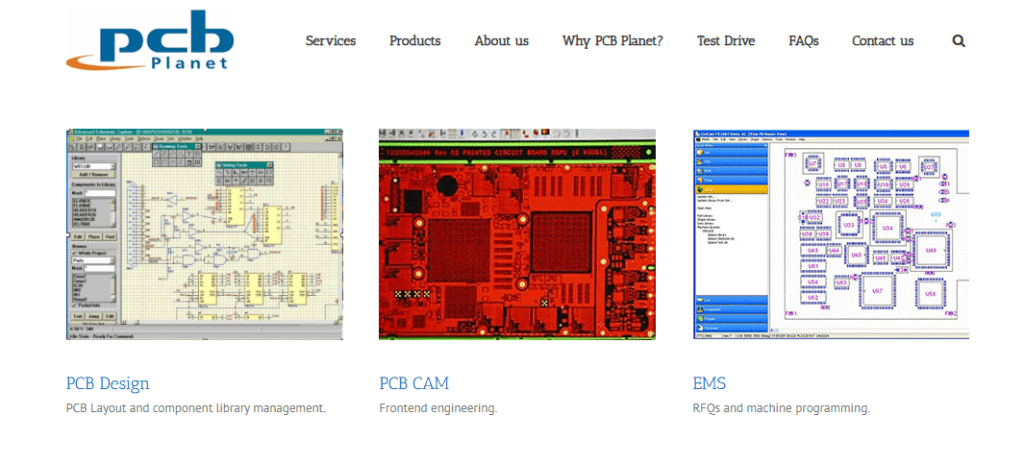Screen dimensions: 1024x465
Task: Open the PCB Design heading link
Action: (107, 383)
